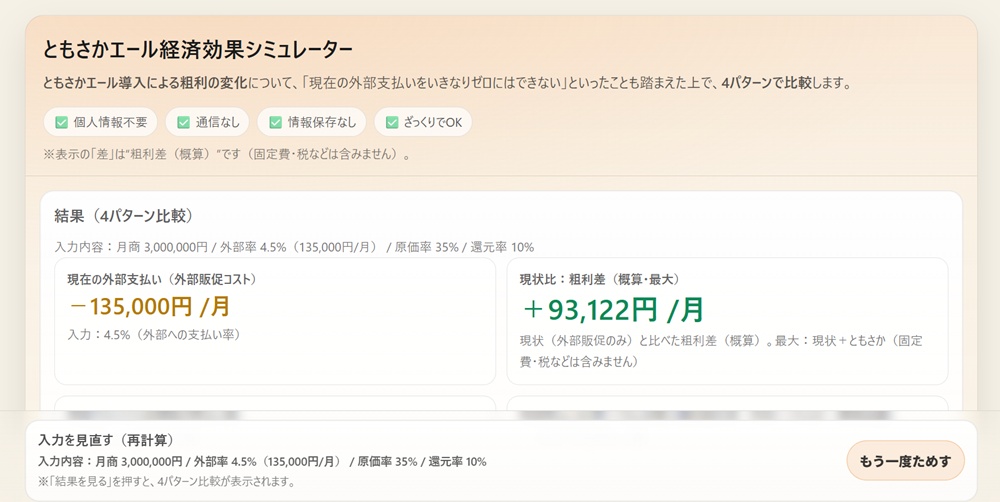1000x502 pixels.
Task: Click the −135,000円 /月 value
Action: coord(149,307)
